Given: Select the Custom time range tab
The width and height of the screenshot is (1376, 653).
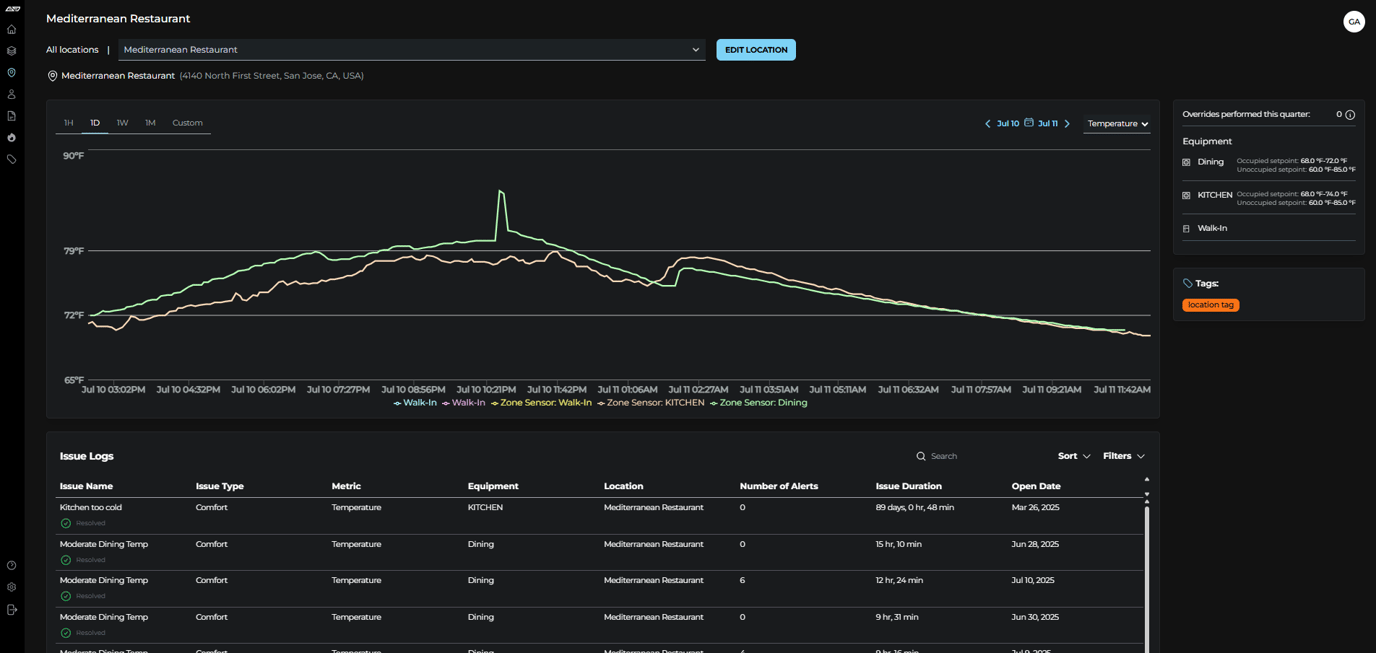Looking at the screenshot, I should pyautogui.click(x=187, y=123).
